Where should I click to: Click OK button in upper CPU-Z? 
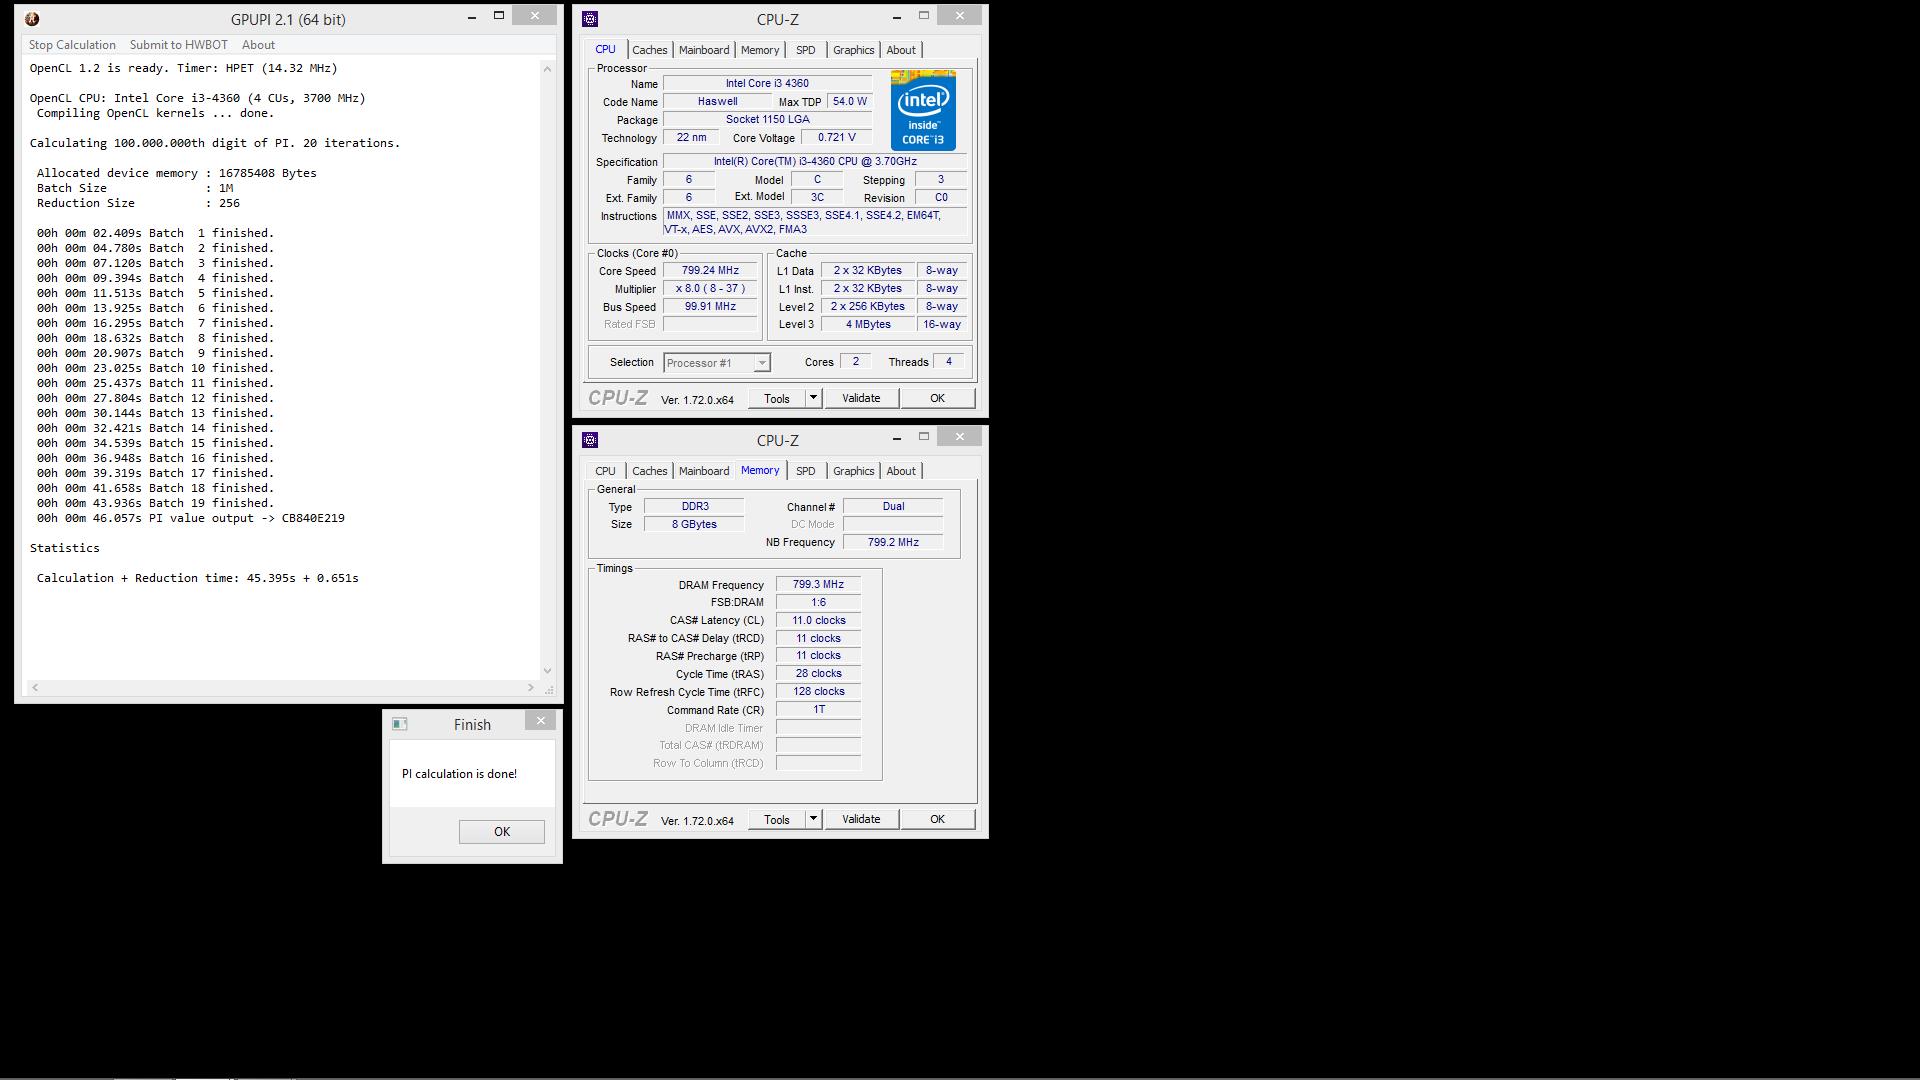click(937, 398)
